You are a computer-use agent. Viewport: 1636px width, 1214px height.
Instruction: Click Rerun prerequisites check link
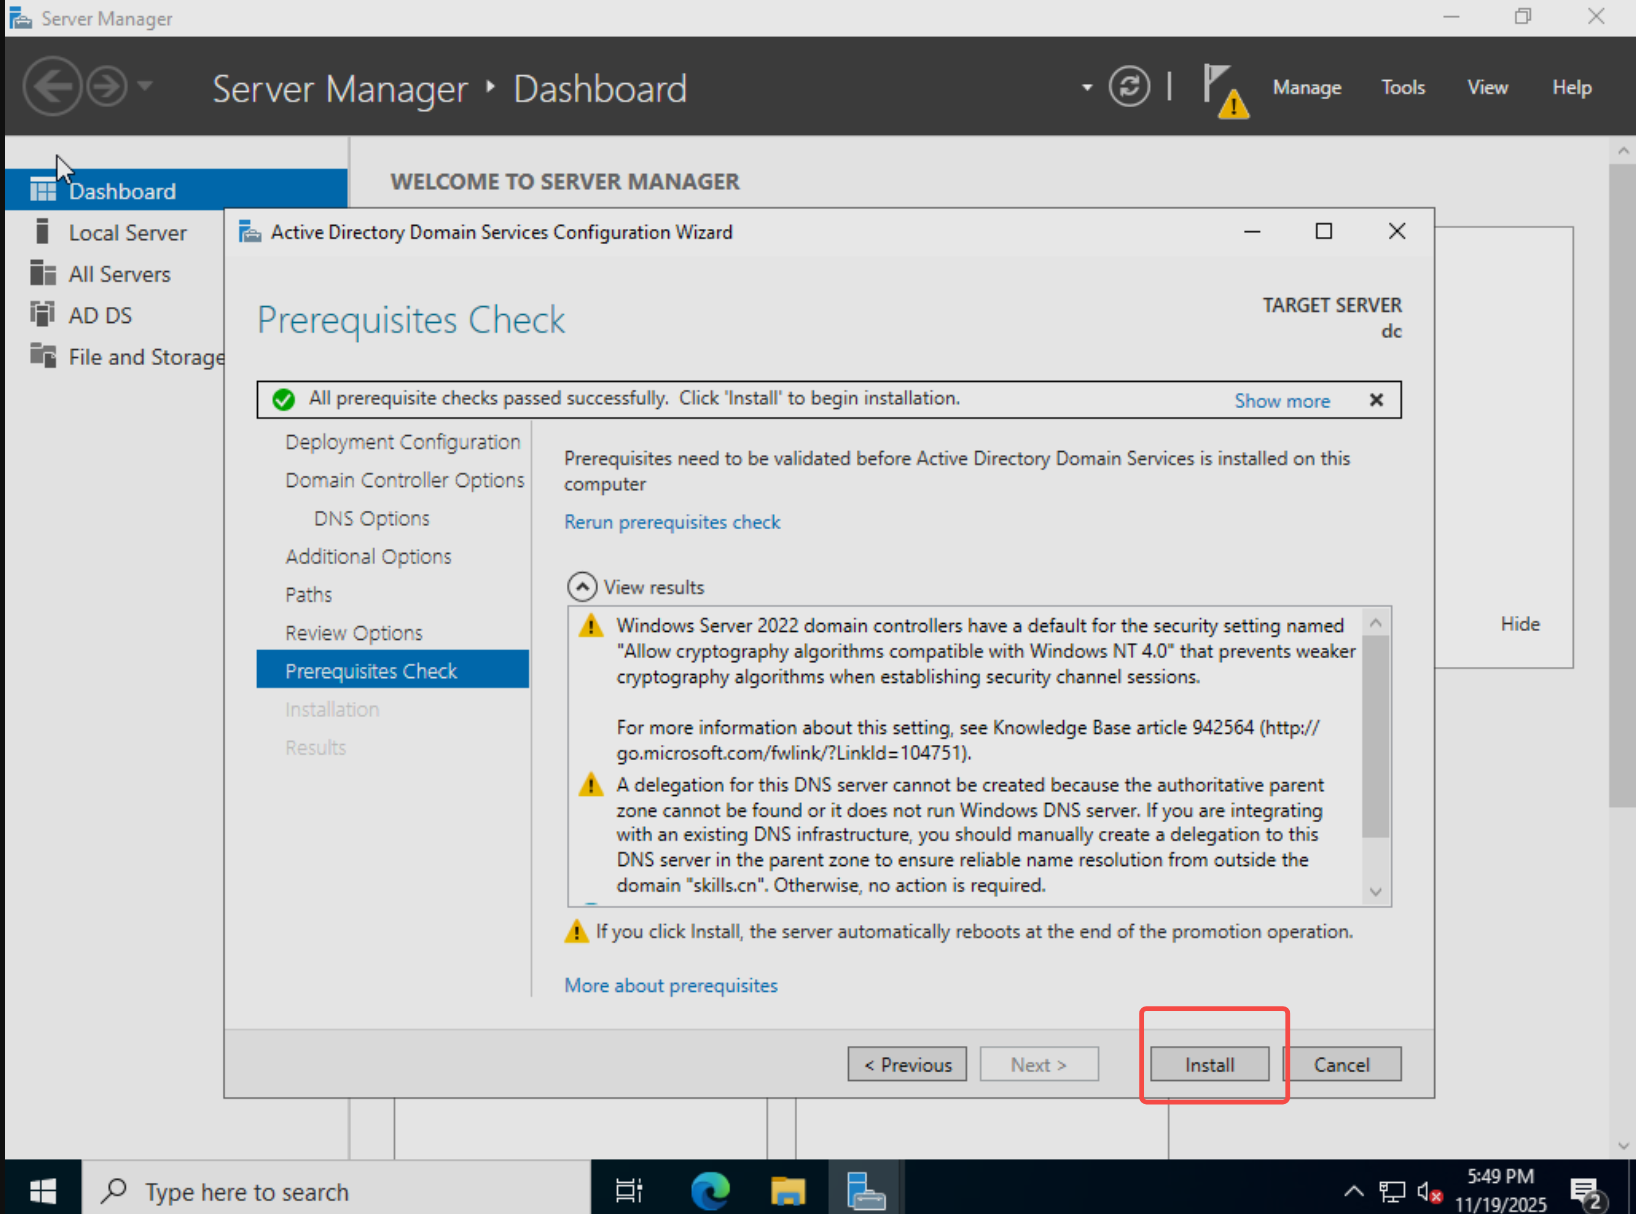pyautogui.click(x=672, y=522)
